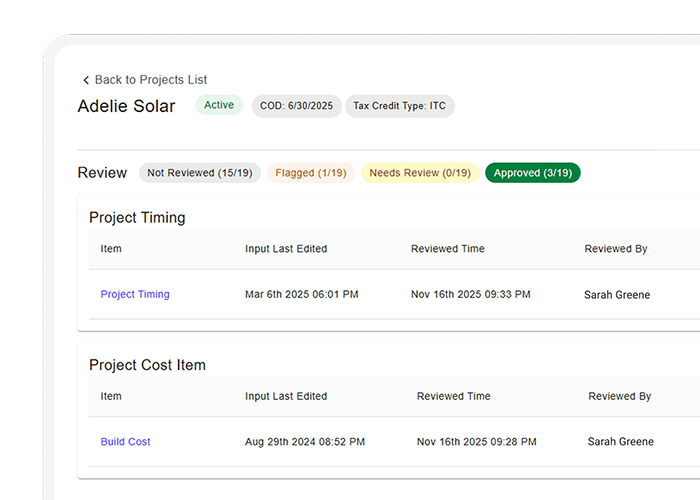Click the back chevron arrow icon
Screen dimensions: 700x500
coord(86,80)
